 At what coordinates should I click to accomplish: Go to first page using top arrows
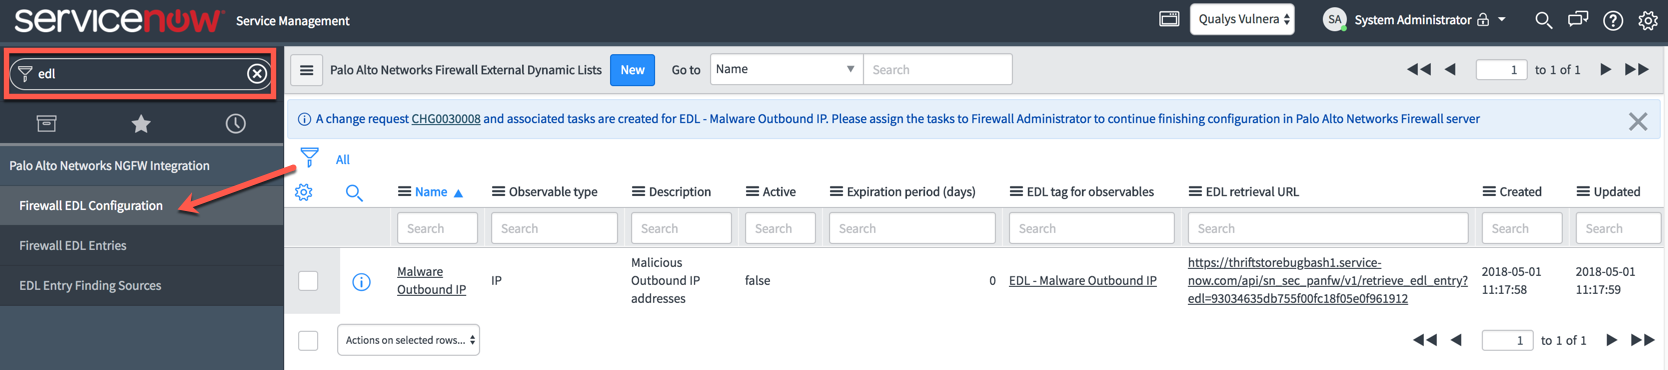pos(1418,69)
